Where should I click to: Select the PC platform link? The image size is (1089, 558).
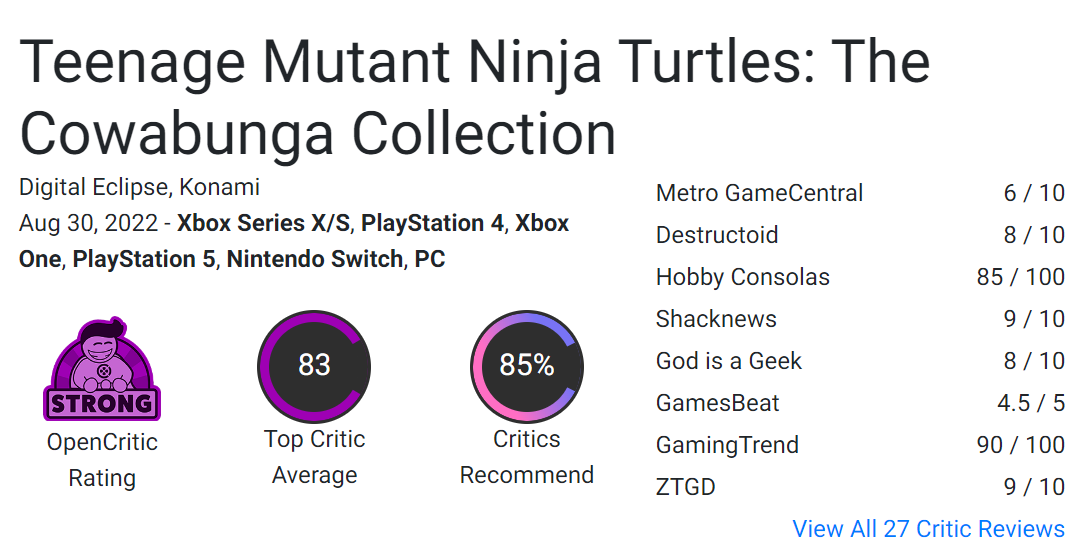(x=430, y=259)
